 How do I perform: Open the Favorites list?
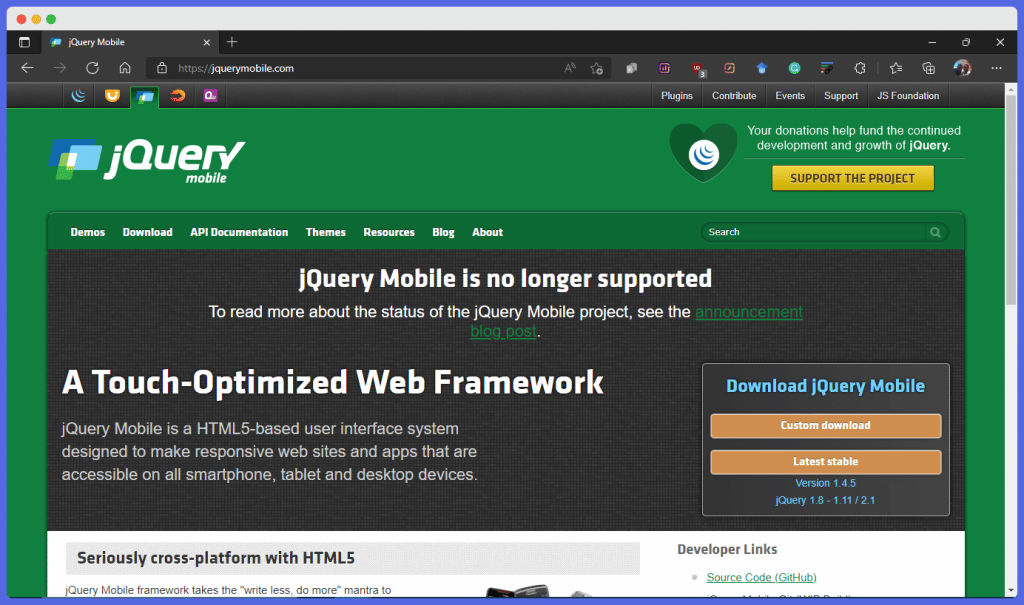click(x=896, y=68)
